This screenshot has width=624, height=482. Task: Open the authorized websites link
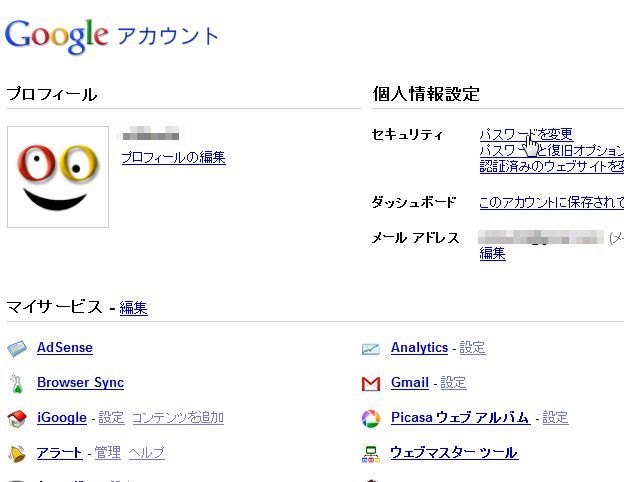click(x=552, y=166)
